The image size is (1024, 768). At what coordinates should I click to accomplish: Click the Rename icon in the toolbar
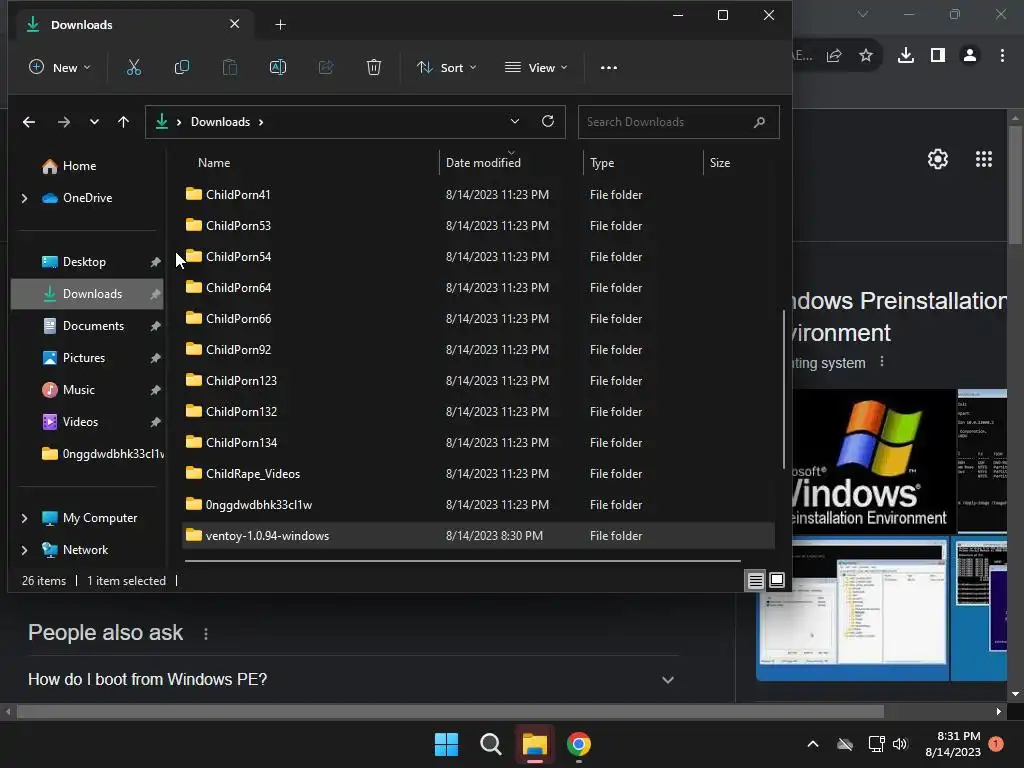[278, 67]
